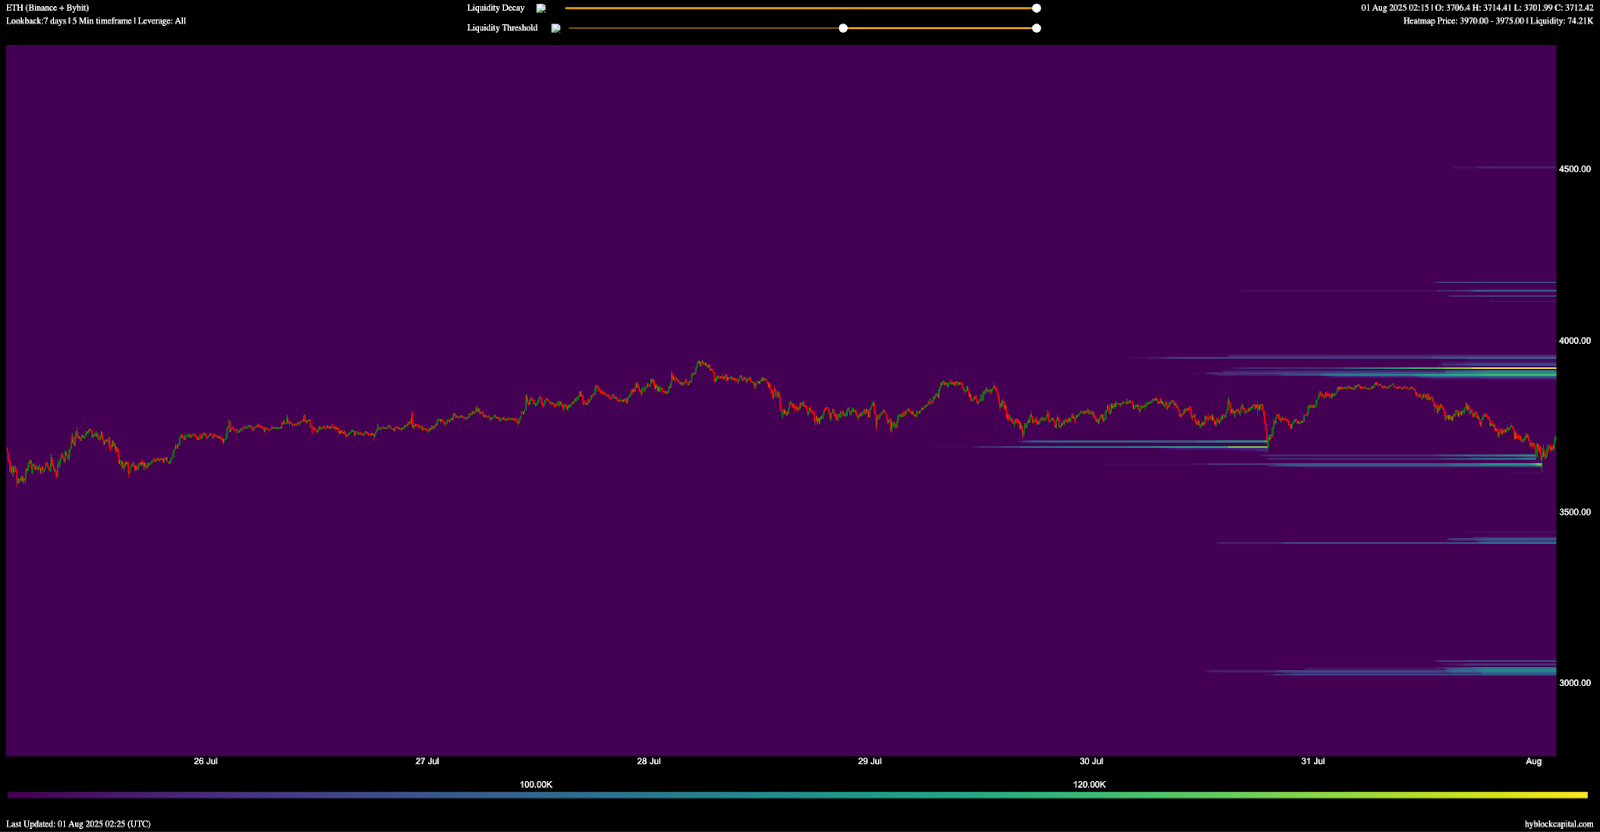The height and width of the screenshot is (832, 1600).
Task: Click the left handle of the Liquidity Threshold slider
Action: click(843, 28)
